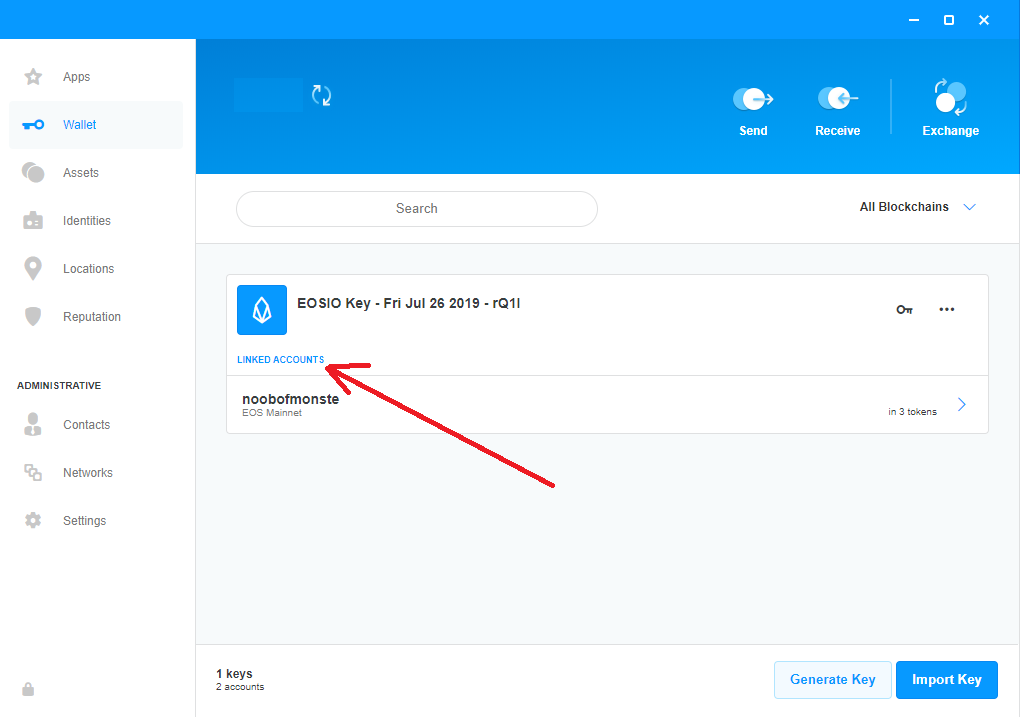Viewport: 1020px width, 717px height.
Task: Lock Scatter with the padlock icon
Action: pos(28,689)
